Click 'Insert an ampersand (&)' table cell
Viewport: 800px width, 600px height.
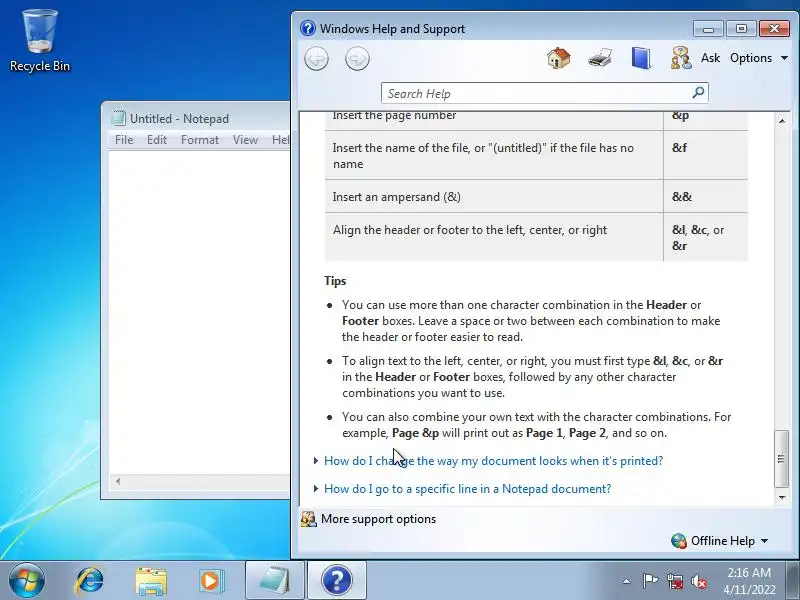[x=494, y=197]
